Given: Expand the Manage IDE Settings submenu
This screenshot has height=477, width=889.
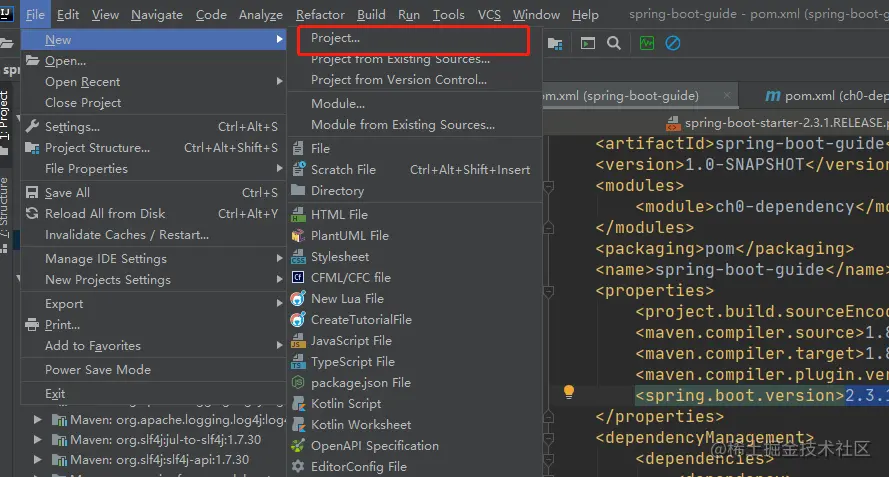Looking at the screenshot, I should click(153, 259).
